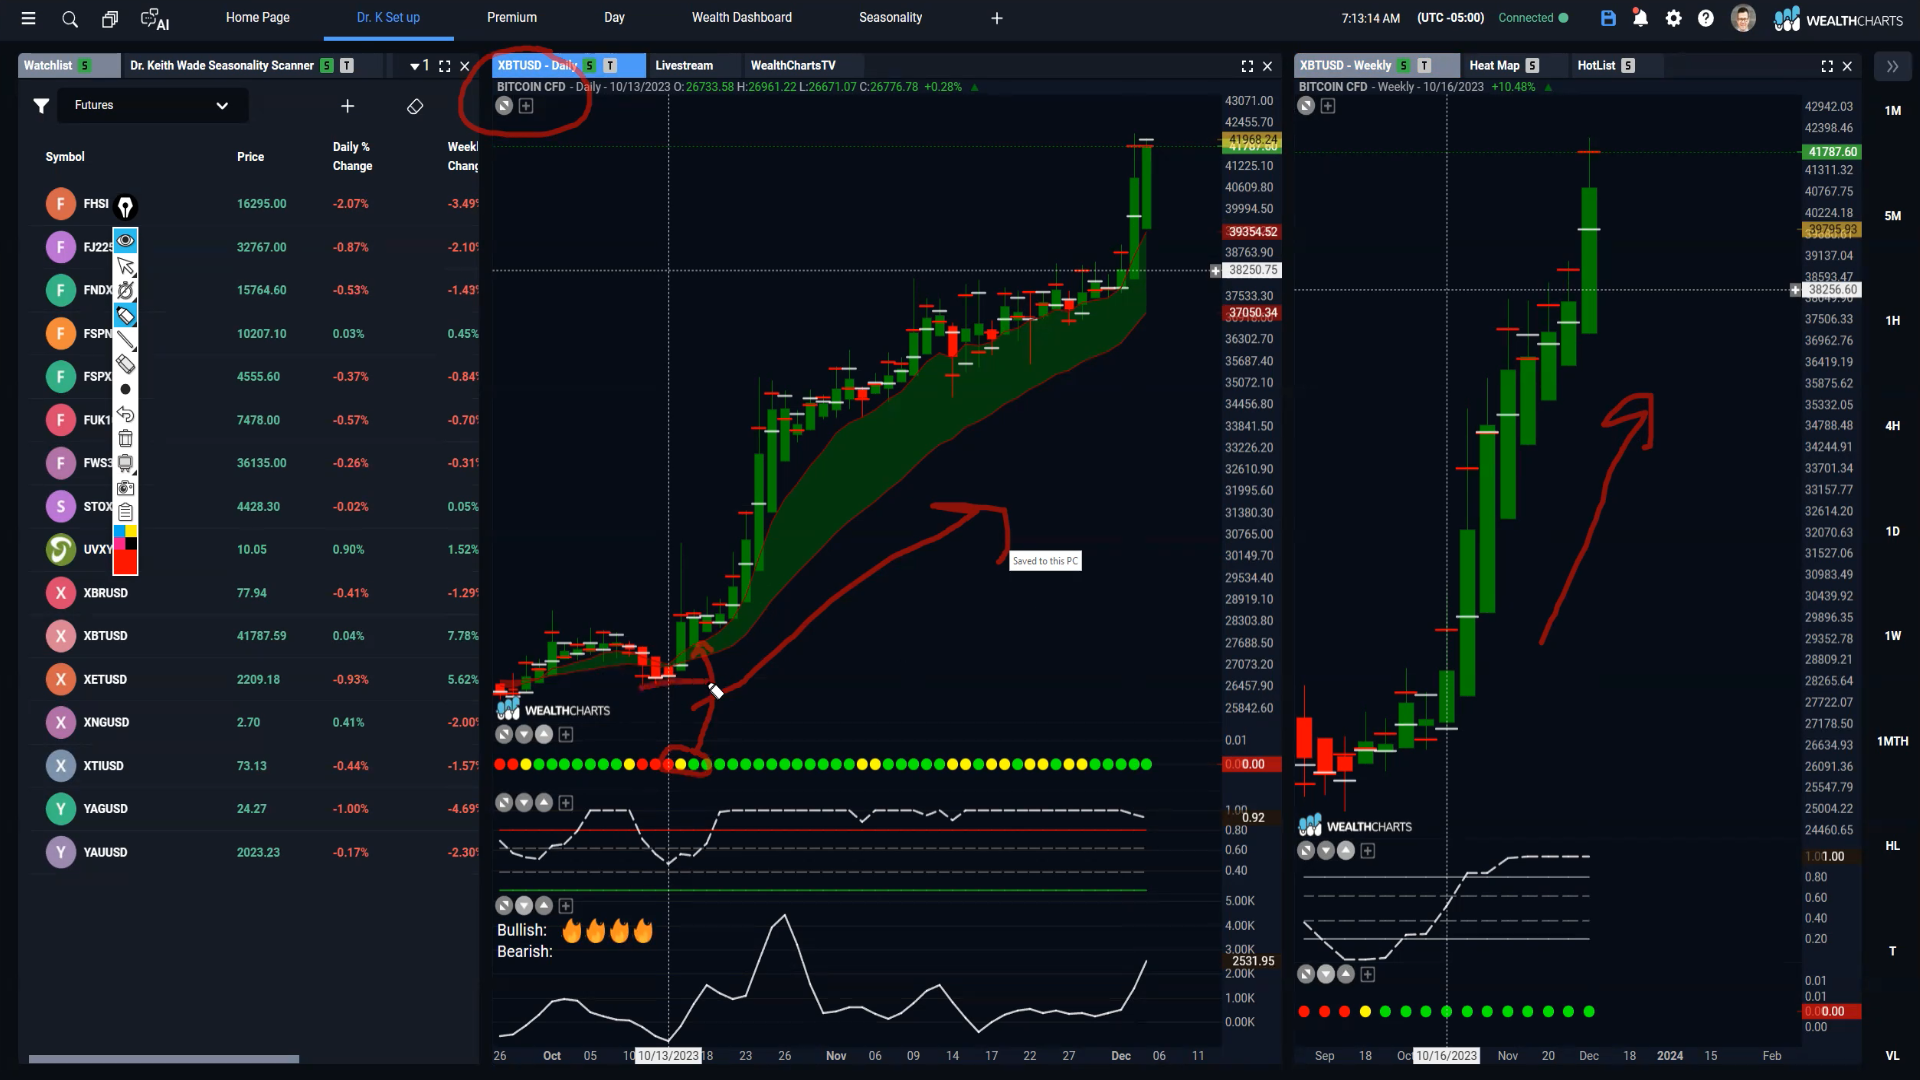Toggle the daily chart main indicator visibility
This screenshot has width=1920, height=1080.
[504, 106]
